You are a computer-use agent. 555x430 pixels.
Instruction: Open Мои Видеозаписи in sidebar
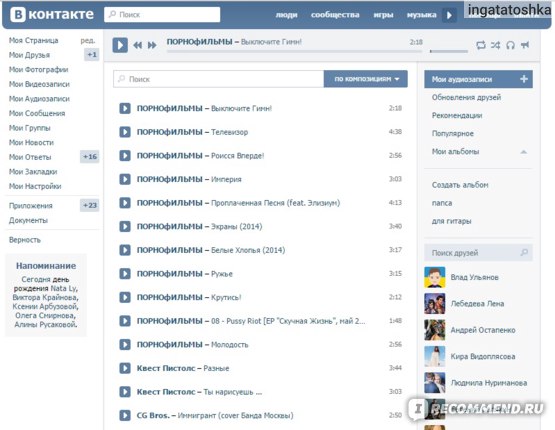(x=39, y=84)
